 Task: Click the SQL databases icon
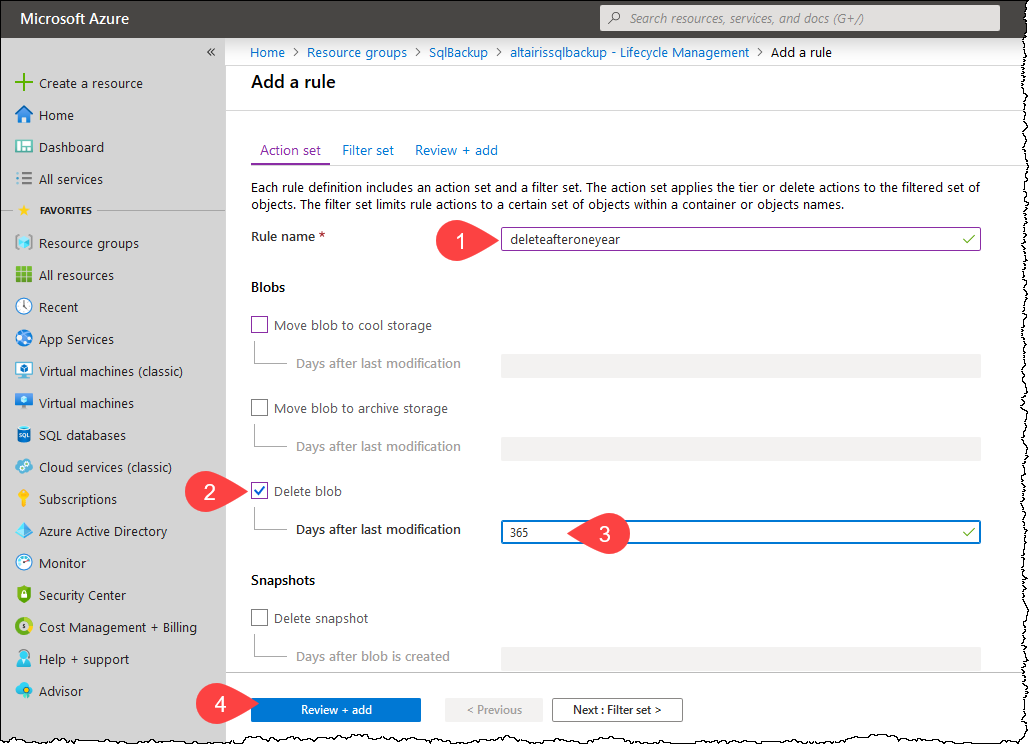click(24, 434)
